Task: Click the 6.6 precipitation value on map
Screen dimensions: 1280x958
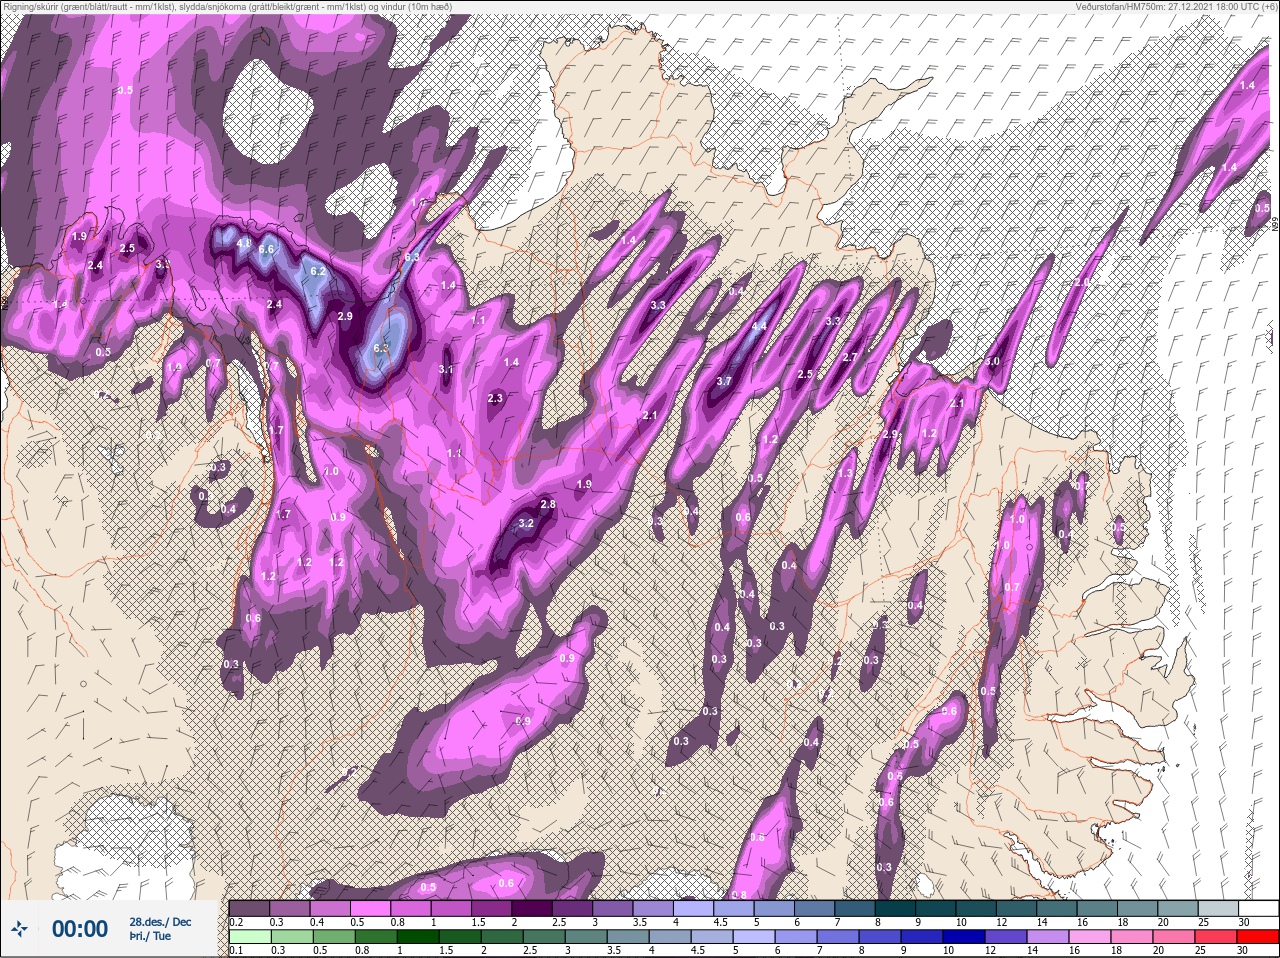Action: (266, 249)
